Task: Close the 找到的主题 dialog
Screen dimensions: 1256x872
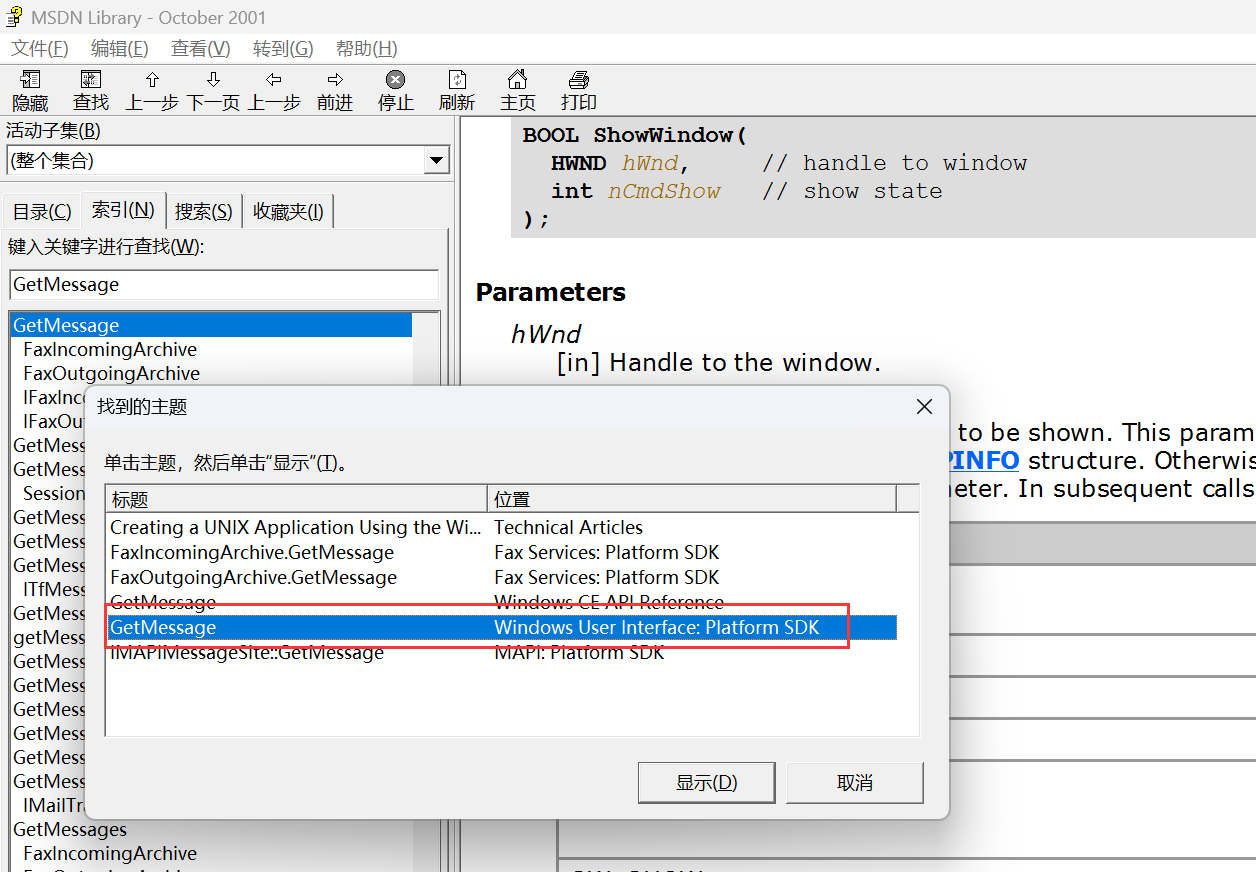Action: [x=924, y=407]
